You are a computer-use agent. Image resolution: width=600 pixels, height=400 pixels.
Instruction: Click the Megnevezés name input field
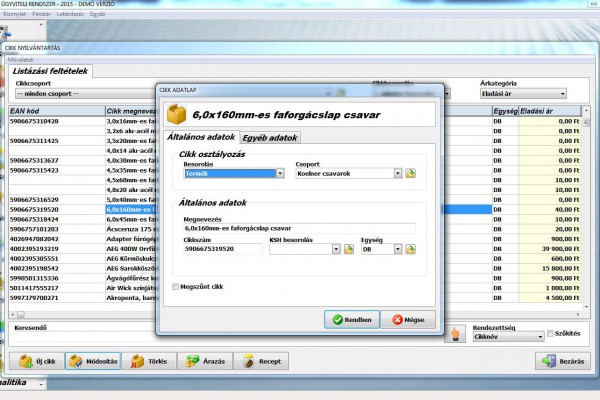[299, 228]
